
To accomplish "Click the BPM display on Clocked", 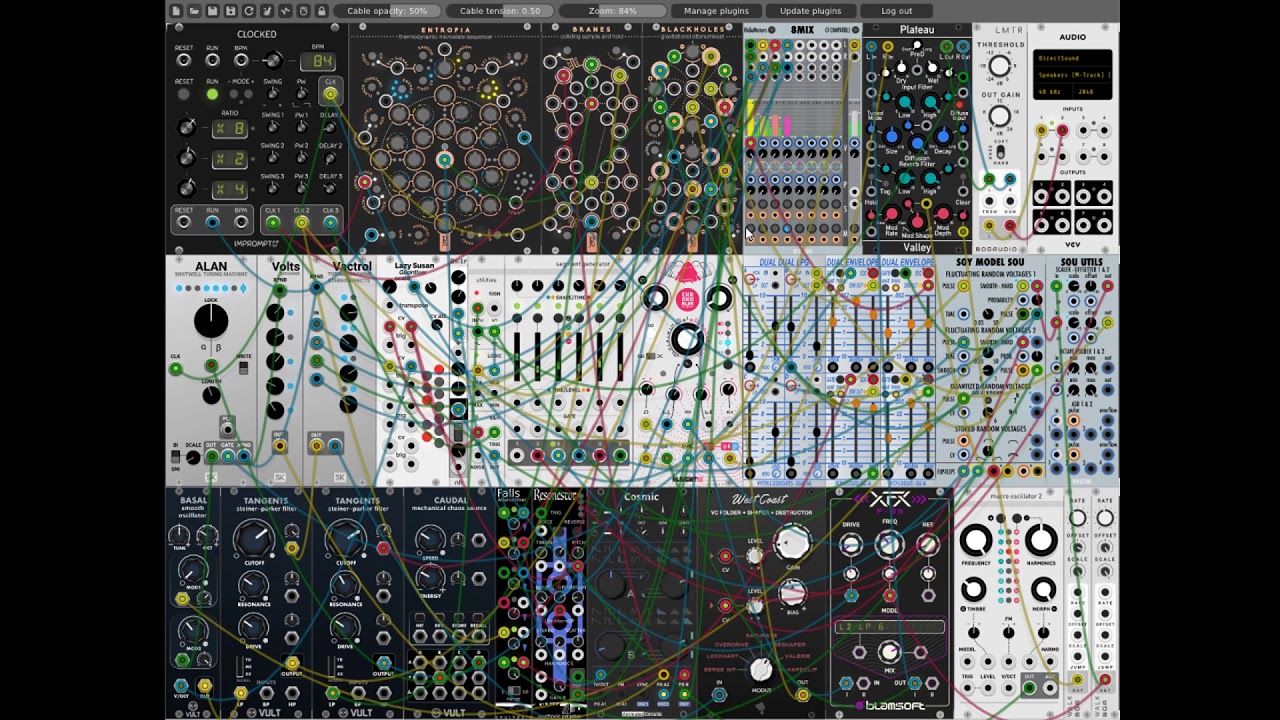I will [x=316, y=62].
